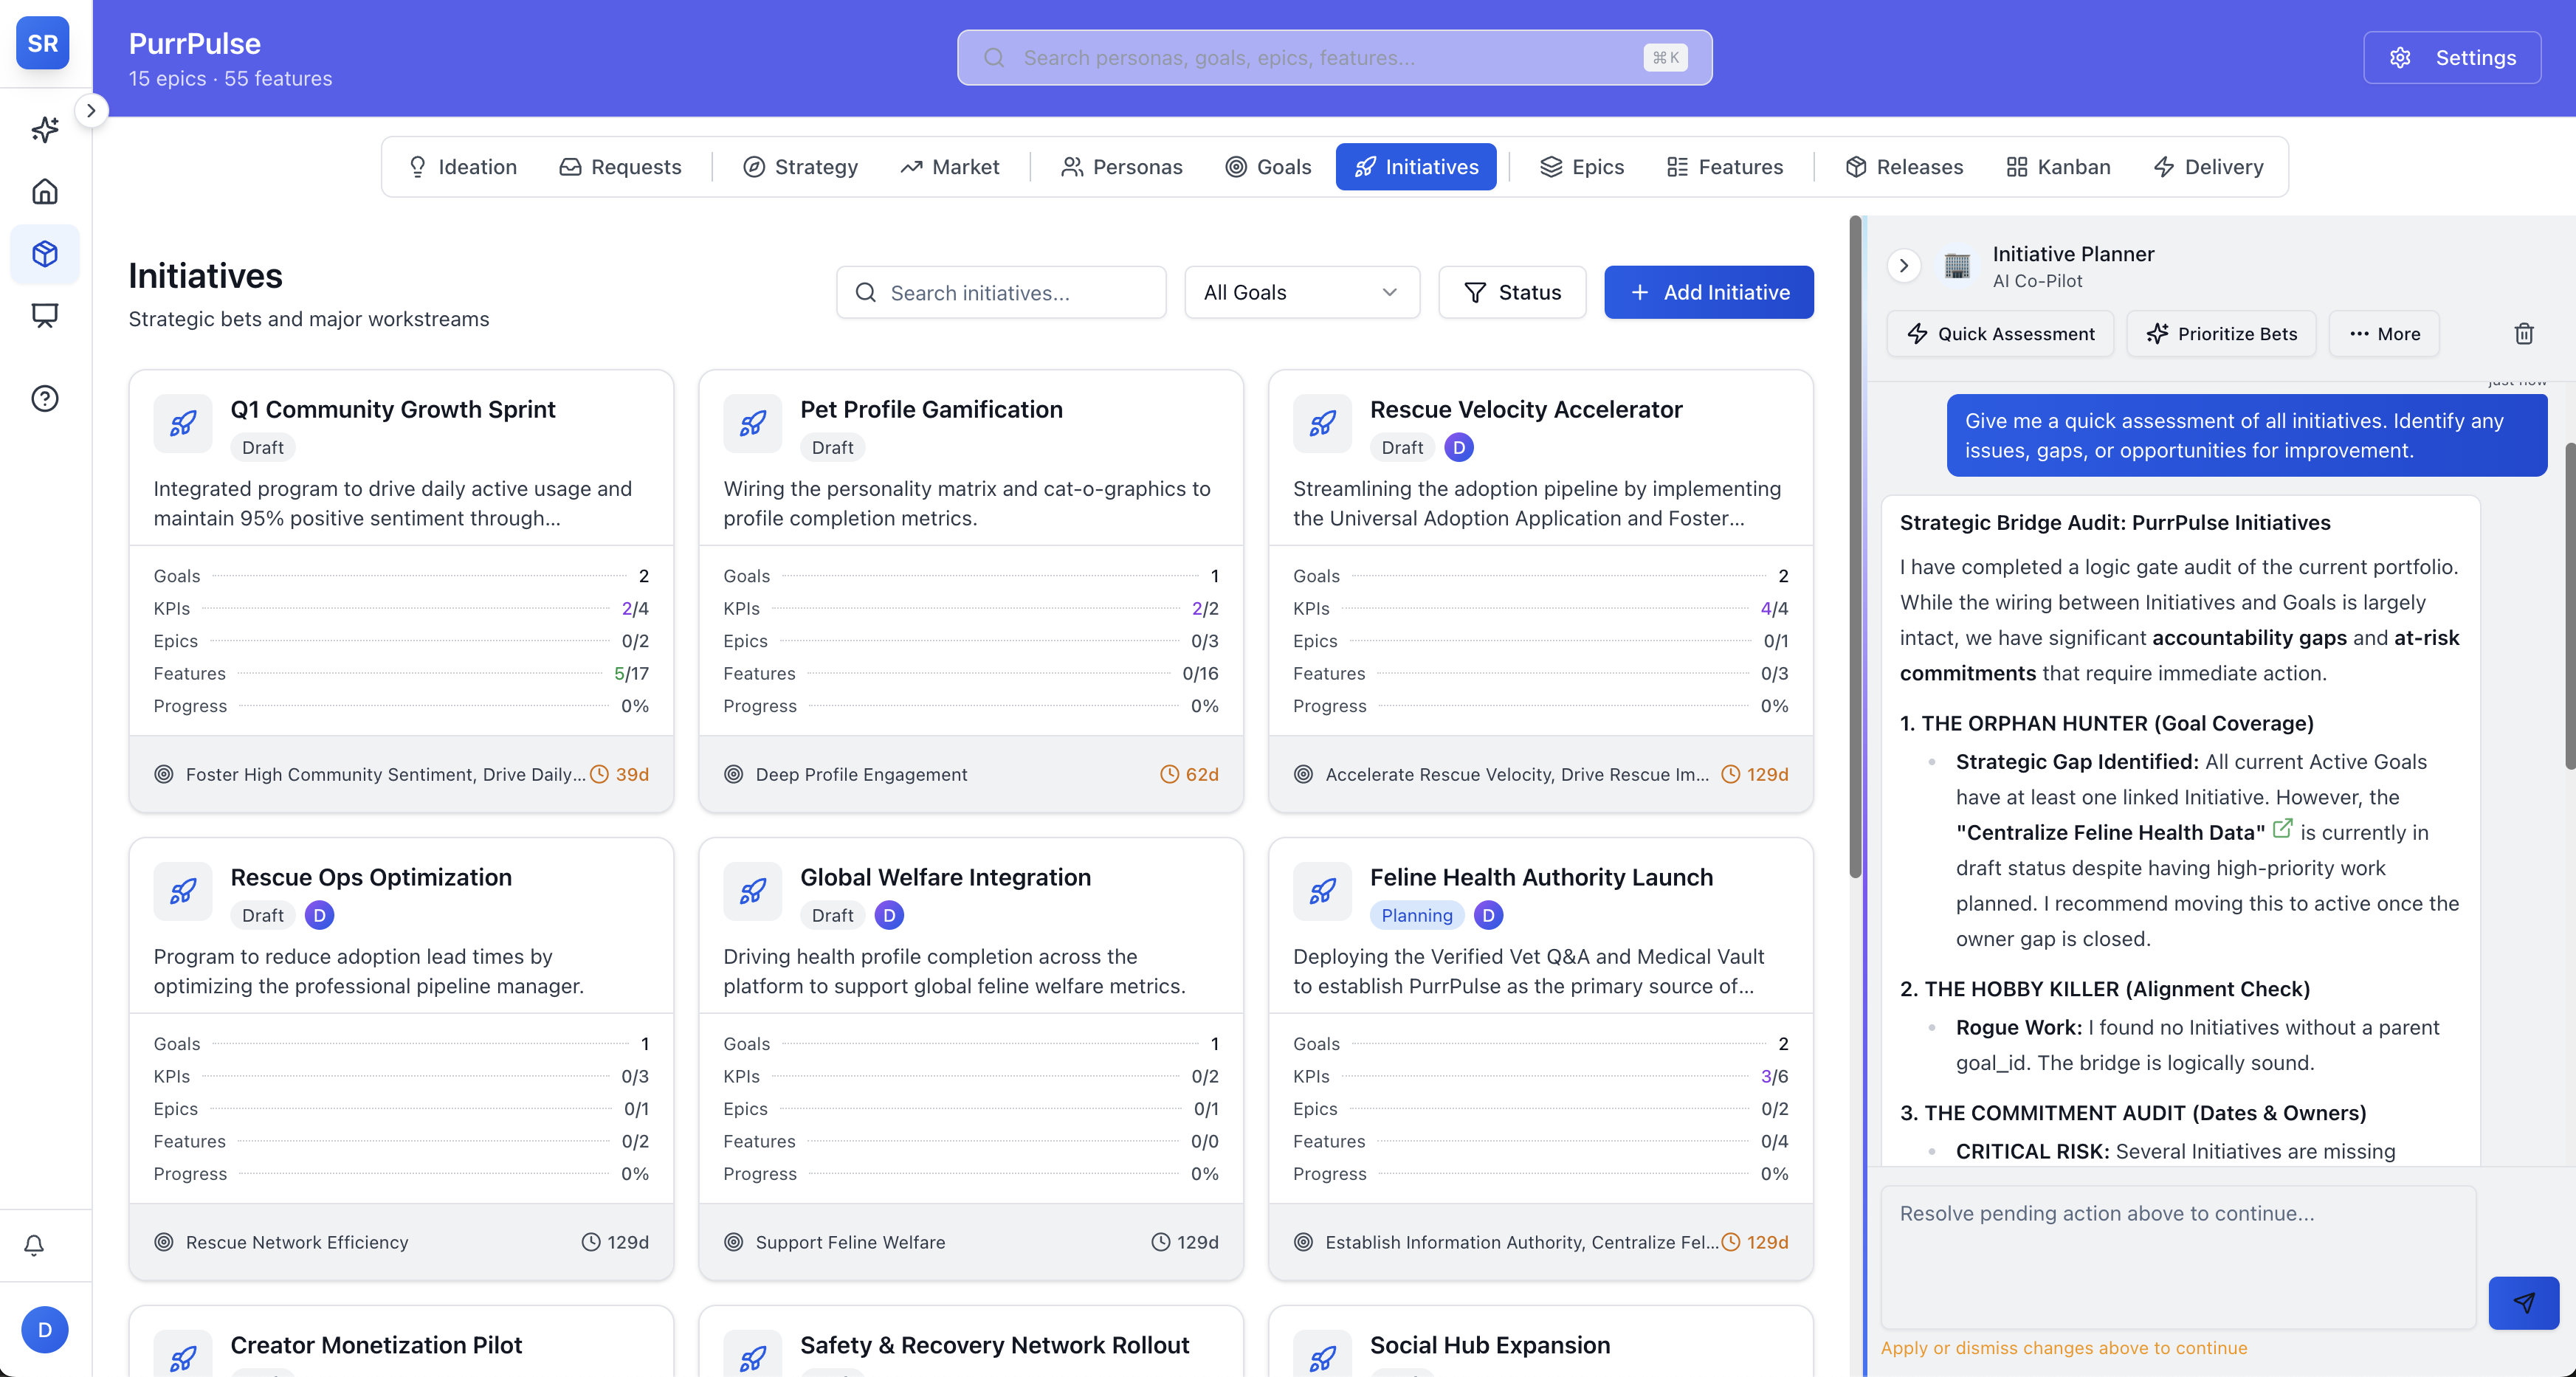Screen dimensions: 2576x1377
Task: Click Deep Profile Engagement goal label
Action: 861,775
